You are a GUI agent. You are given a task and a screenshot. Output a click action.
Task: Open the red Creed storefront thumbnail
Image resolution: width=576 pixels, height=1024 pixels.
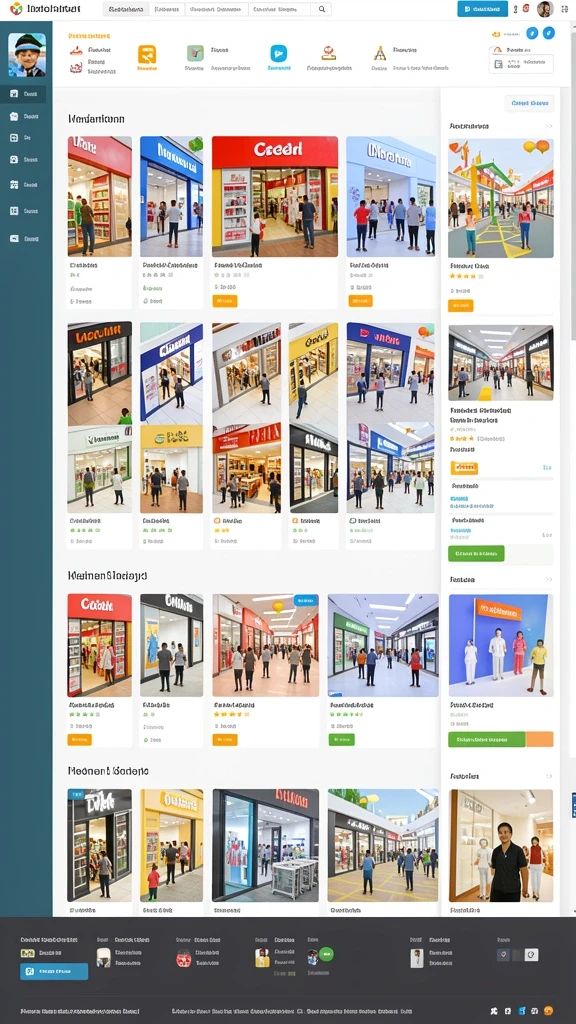pyautogui.click(x=275, y=197)
